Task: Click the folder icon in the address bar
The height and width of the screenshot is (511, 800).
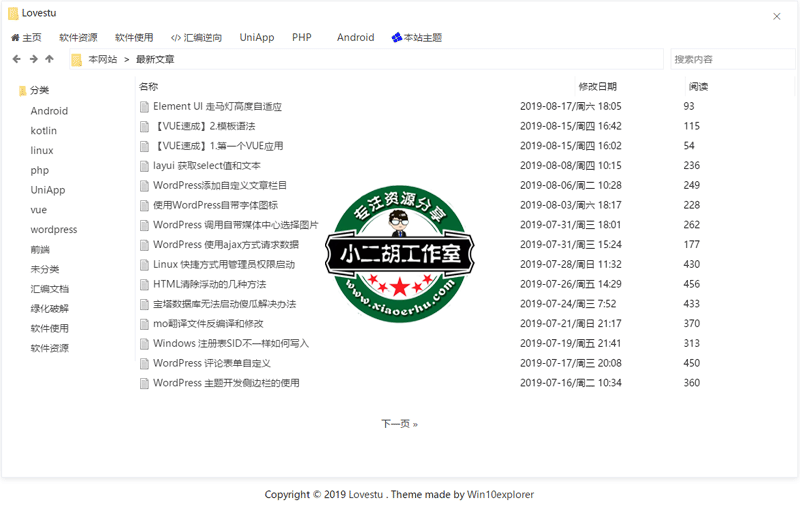Action: tap(76, 60)
